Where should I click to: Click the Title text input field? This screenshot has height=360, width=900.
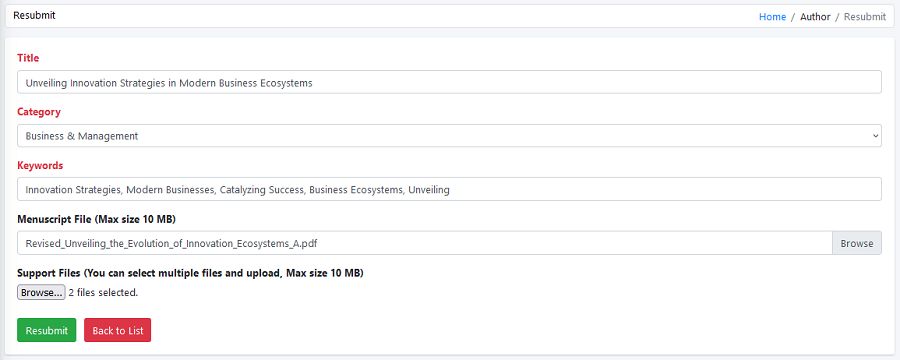449,82
